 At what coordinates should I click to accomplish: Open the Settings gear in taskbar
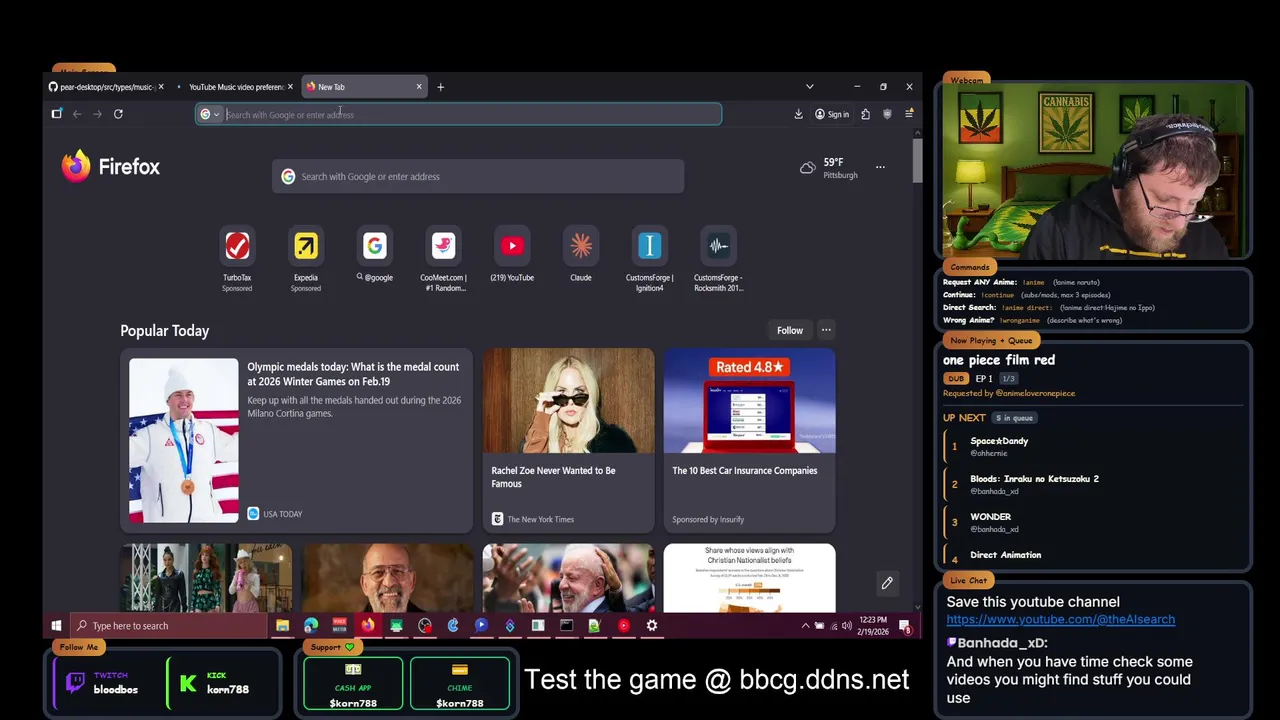point(652,626)
